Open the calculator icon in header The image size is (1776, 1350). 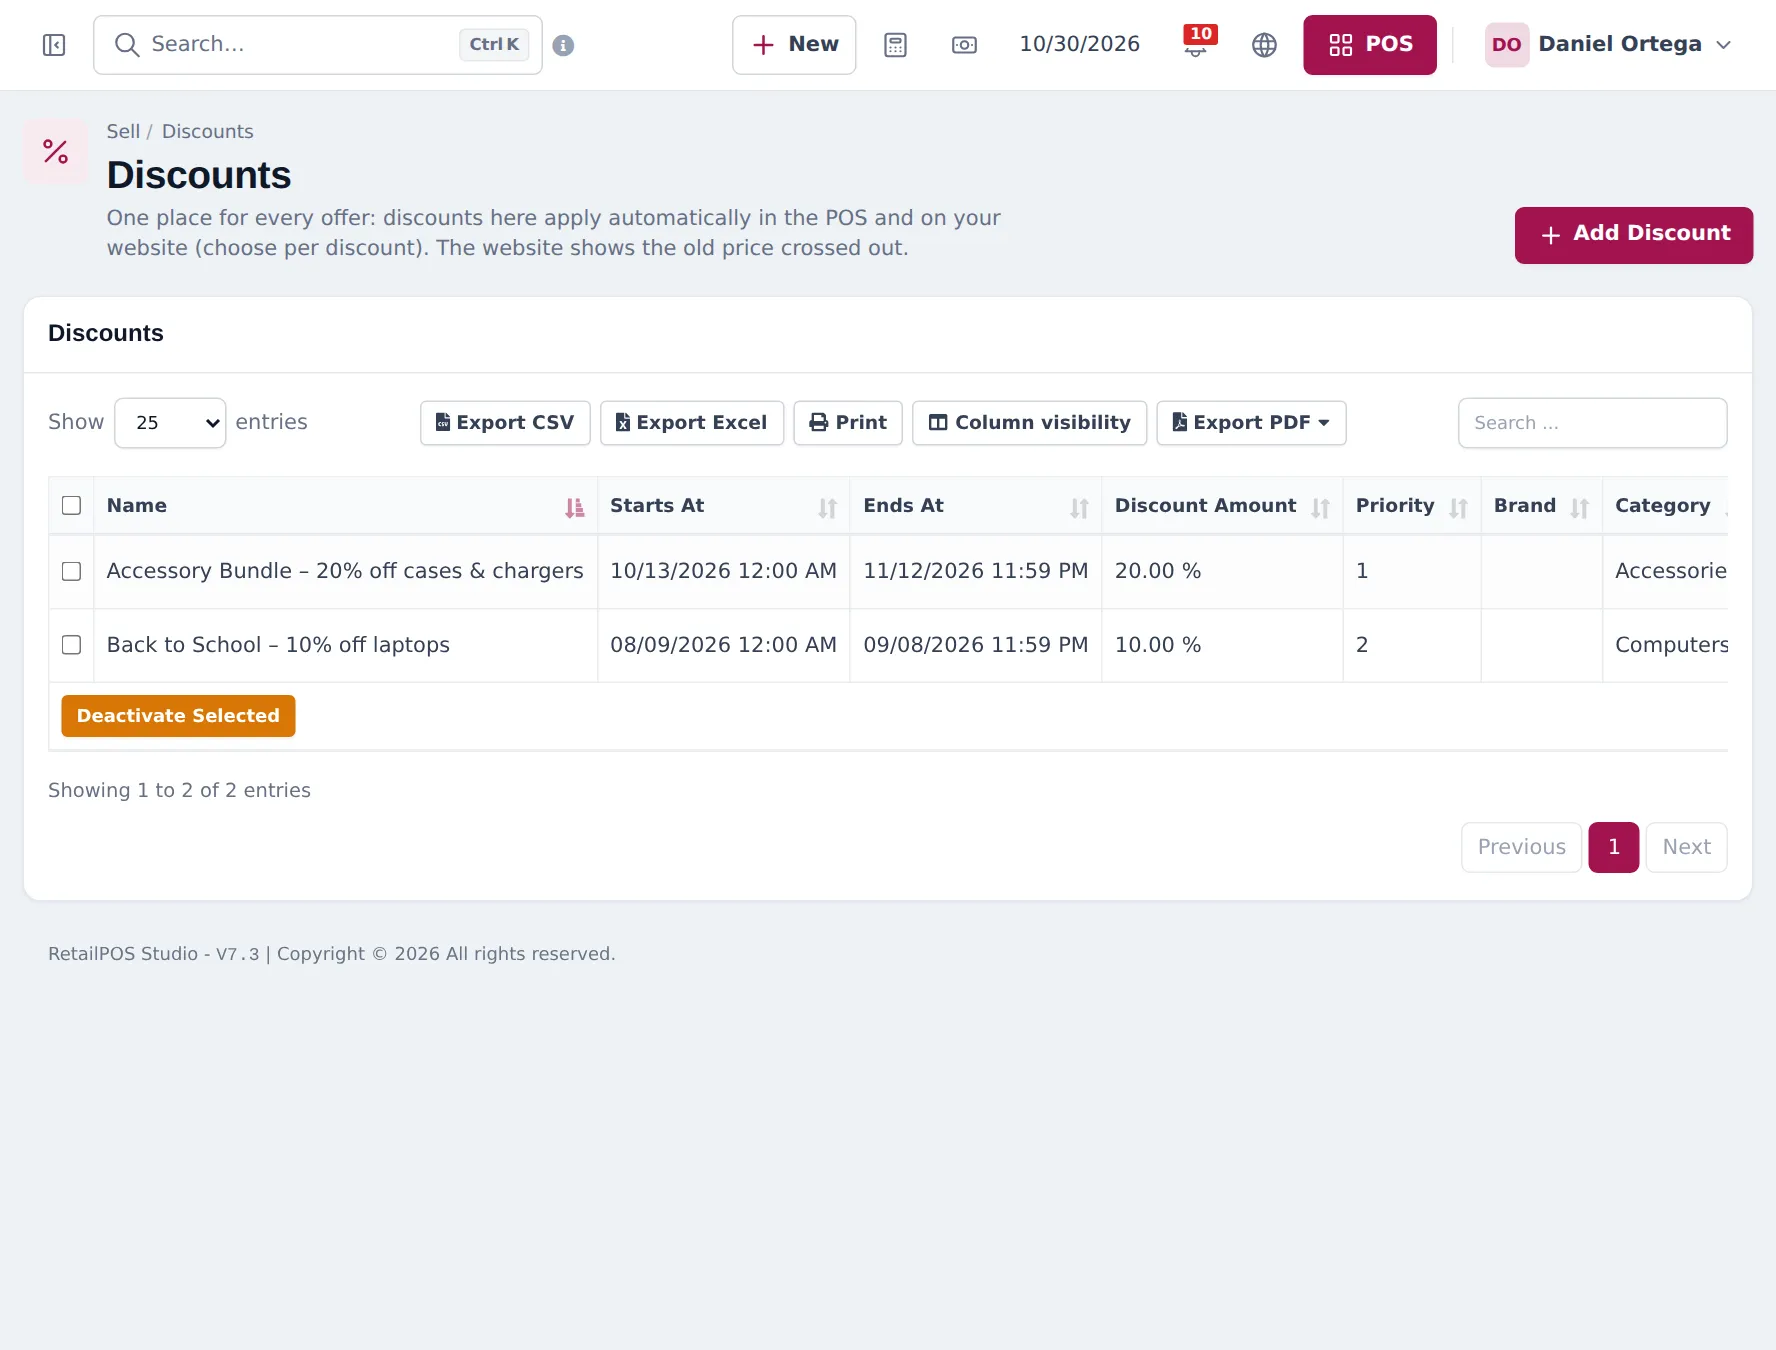(895, 45)
